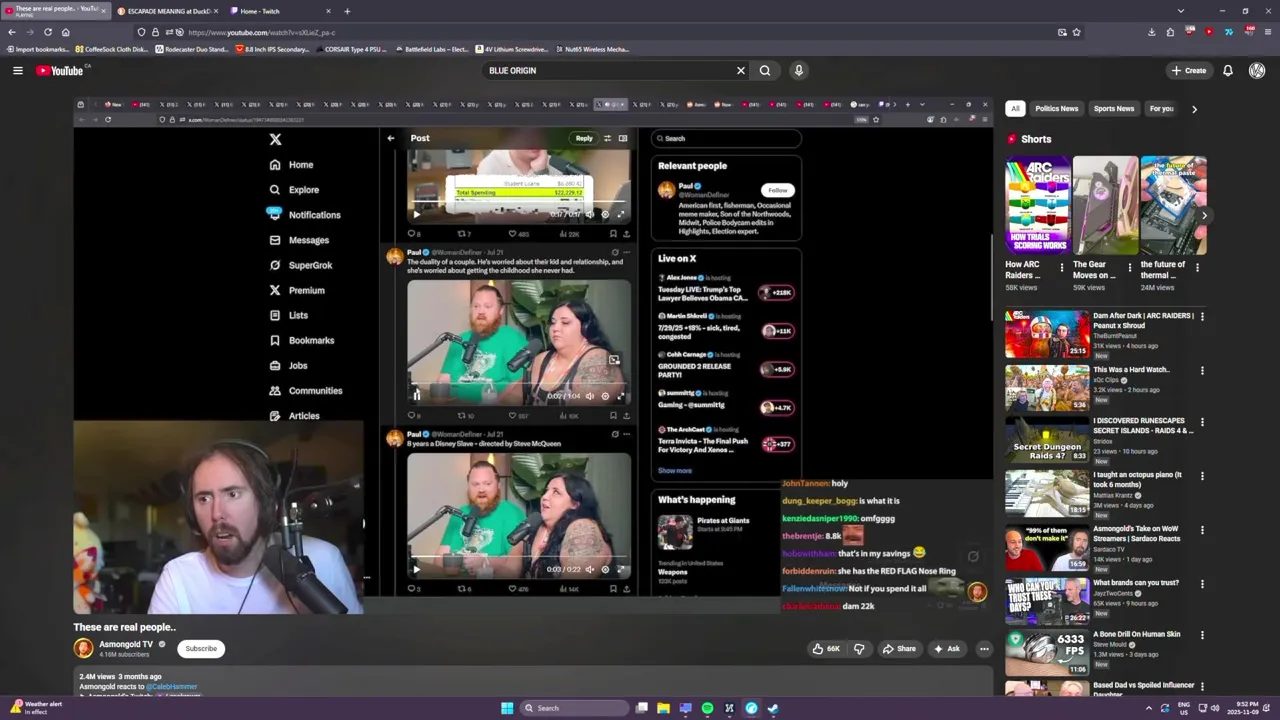The height and width of the screenshot is (720, 1280).
Task: Open the YouTube notifications bell
Action: [x=1228, y=70]
